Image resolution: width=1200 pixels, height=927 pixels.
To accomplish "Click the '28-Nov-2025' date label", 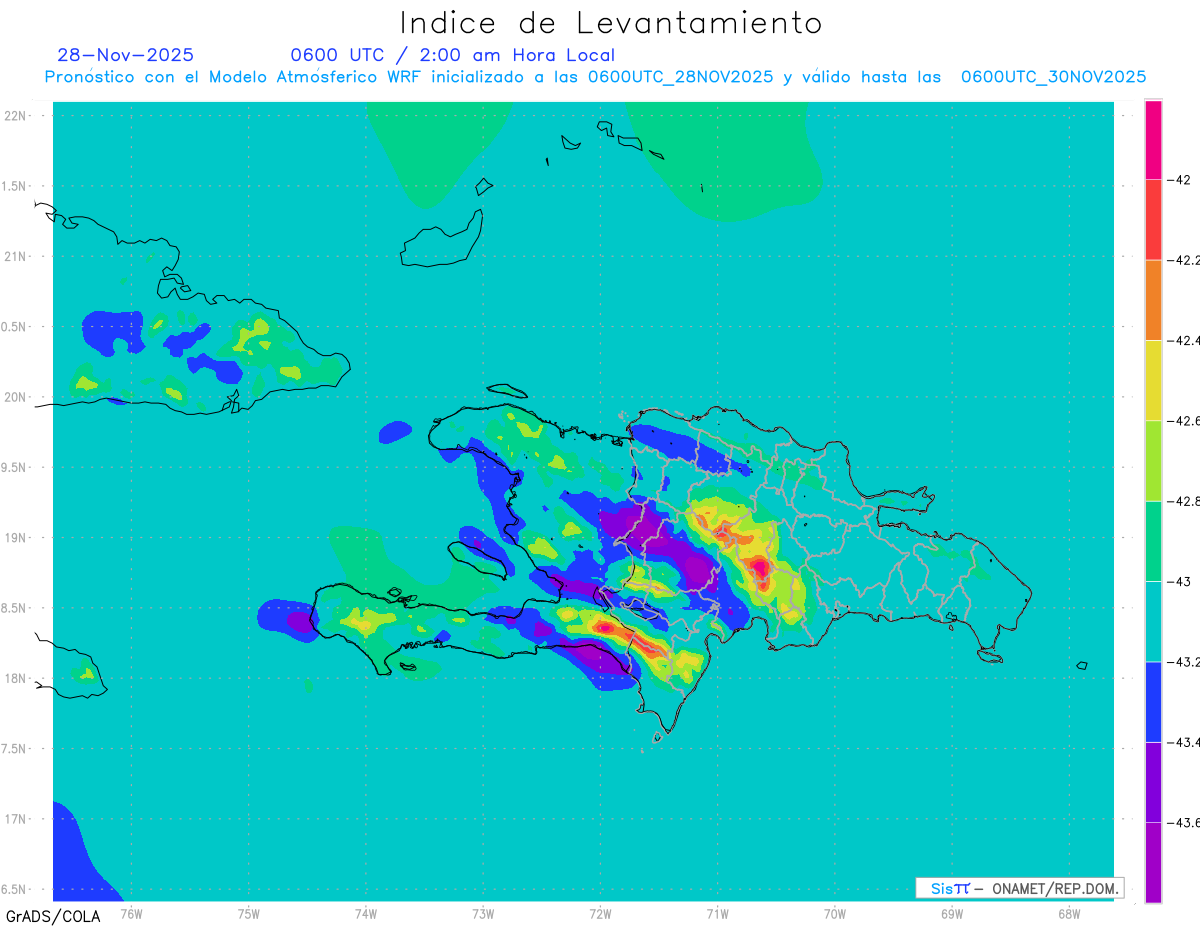I will (x=125, y=55).
